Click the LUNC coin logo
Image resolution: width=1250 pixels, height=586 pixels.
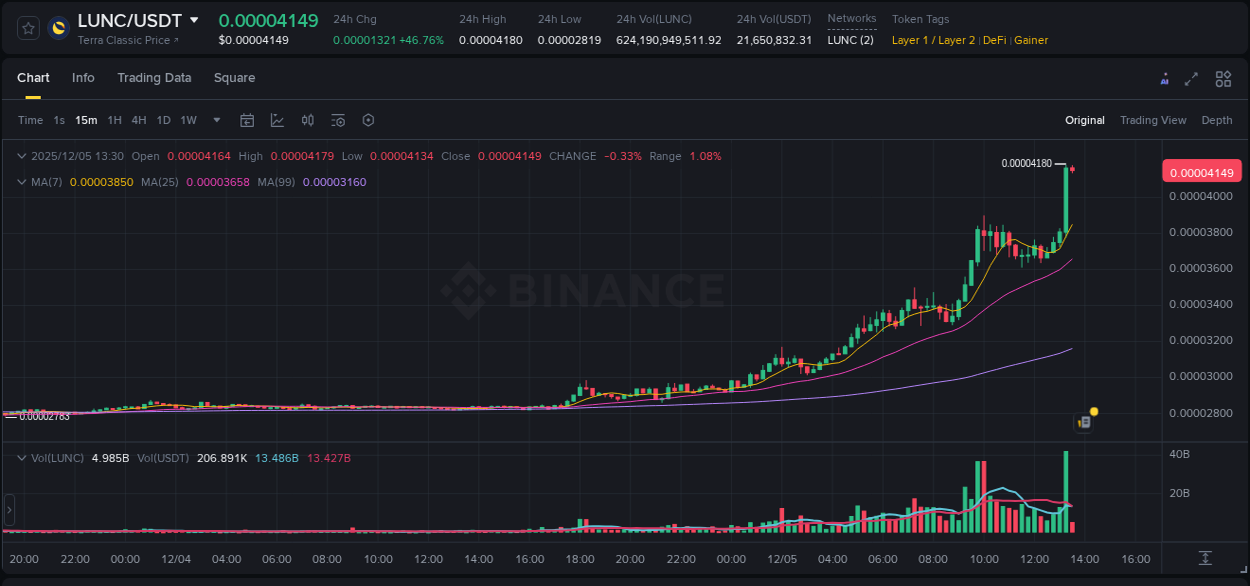pos(57,27)
